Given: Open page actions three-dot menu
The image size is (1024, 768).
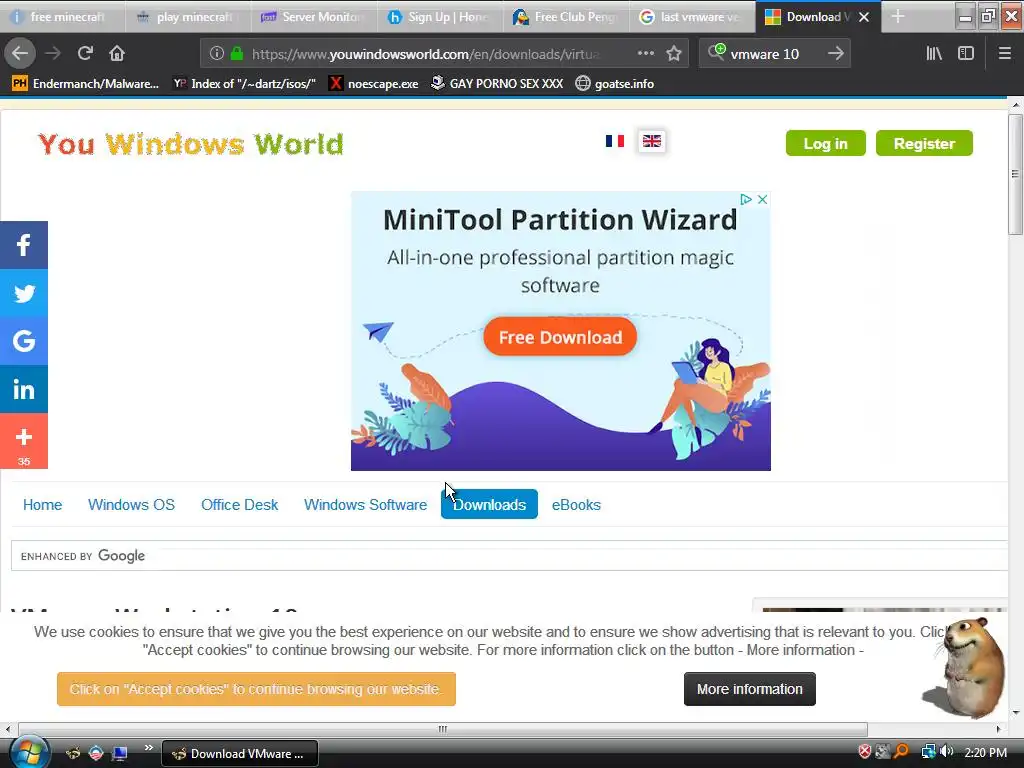Looking at the screenshot, I should pyautogui.click(x=645, y=54).
